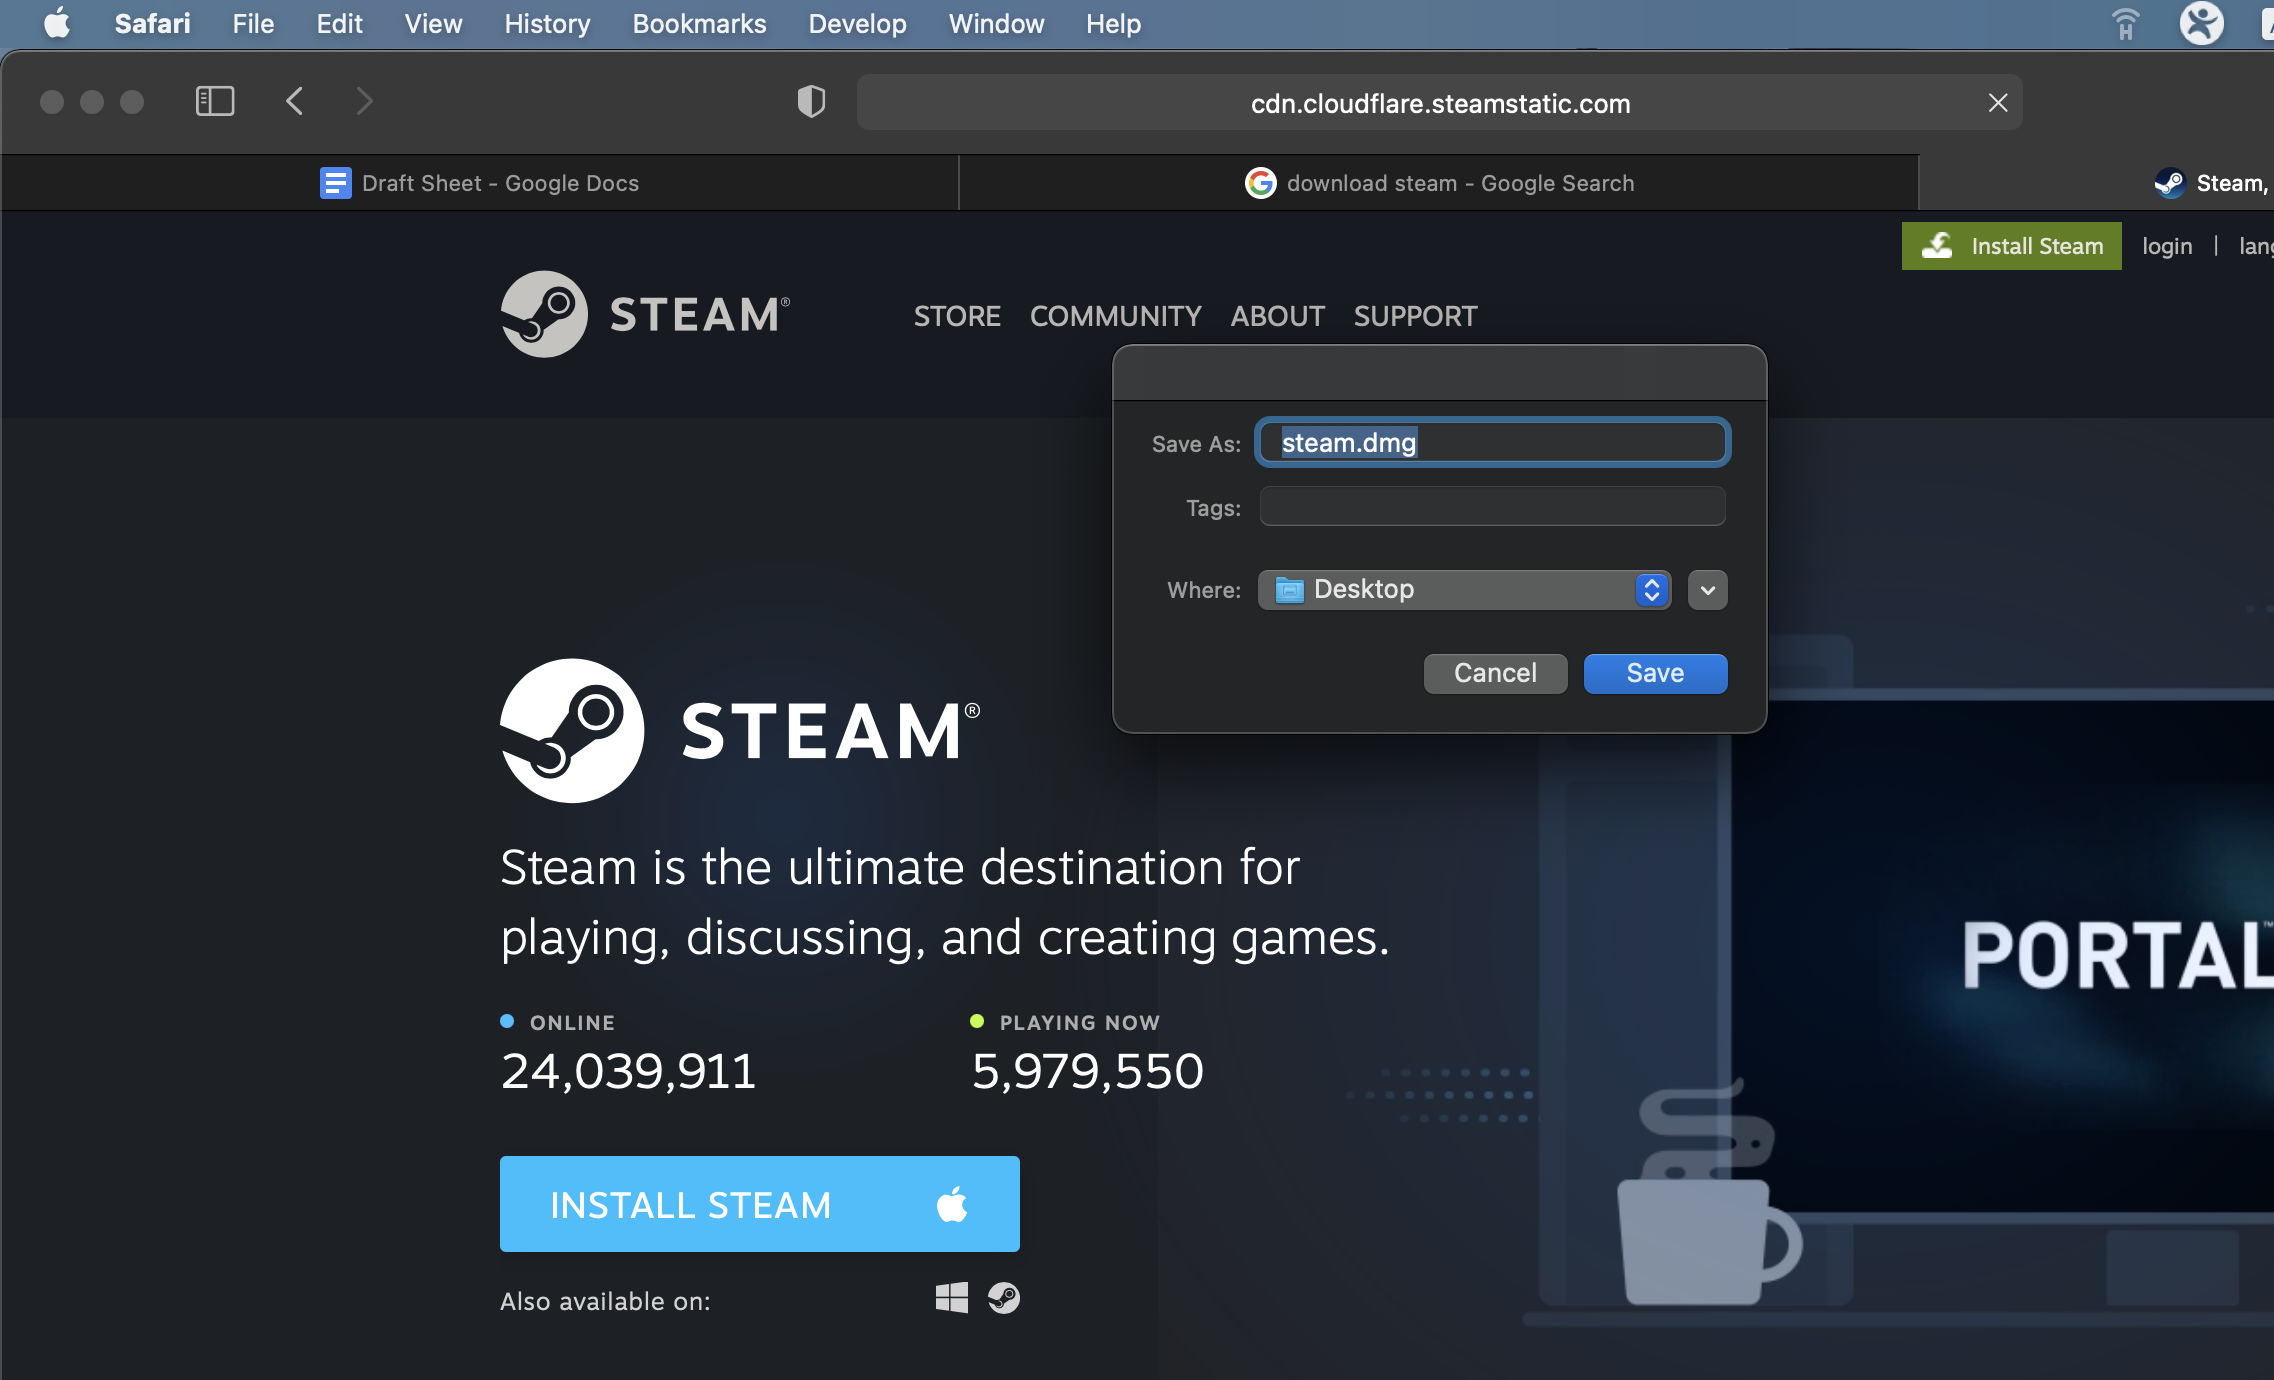
Task: Click the SteamOS platform icon
Action: 1003,1297
